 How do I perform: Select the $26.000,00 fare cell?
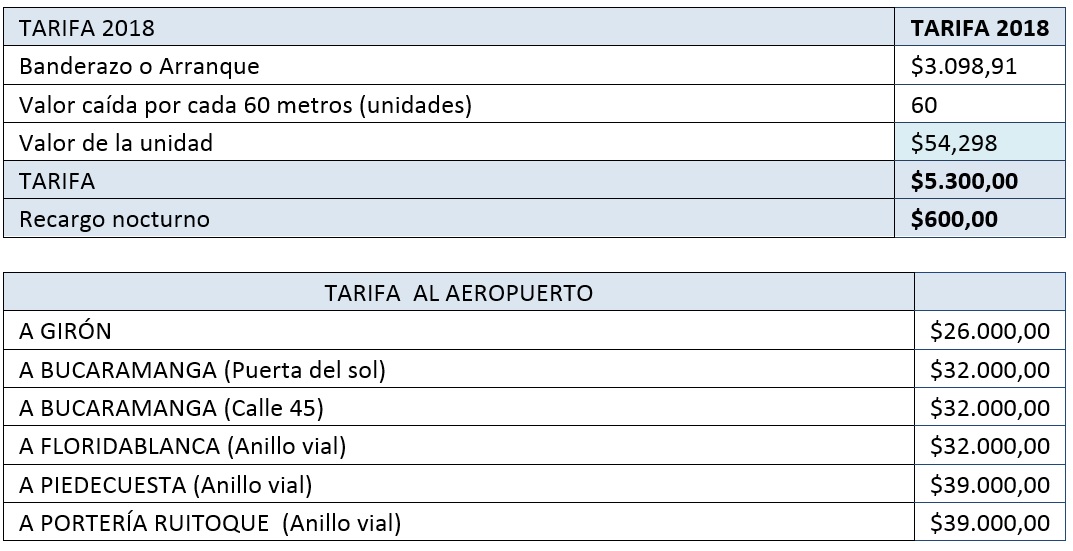click(990, 331)
